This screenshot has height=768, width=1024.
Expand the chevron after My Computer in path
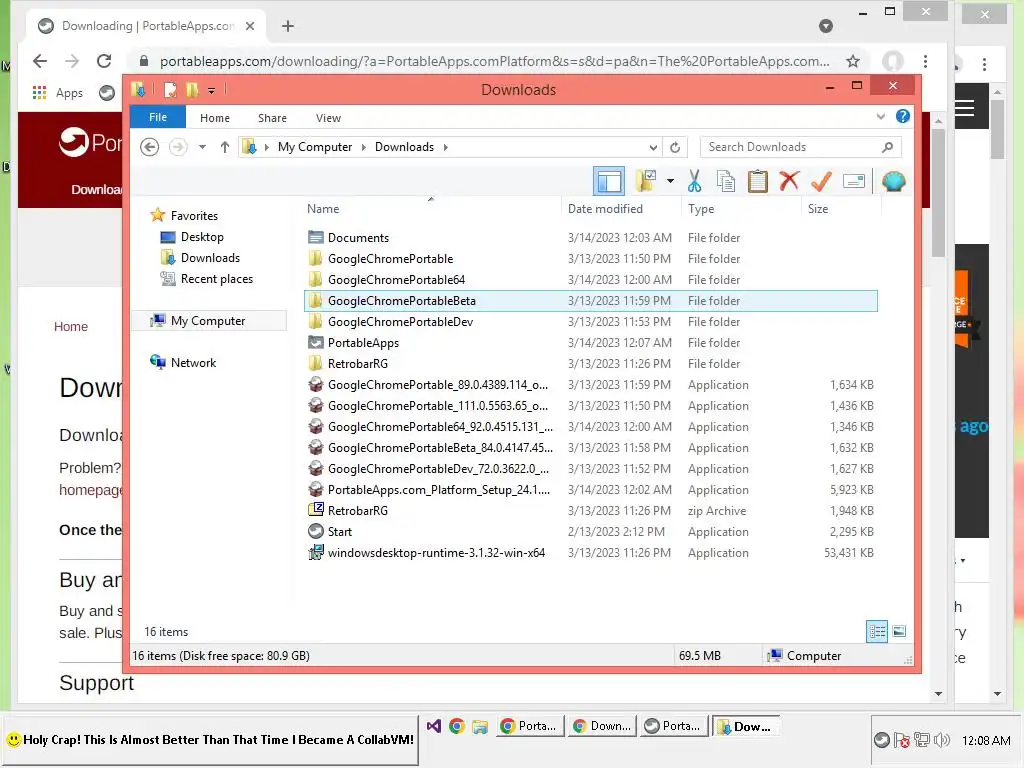(x=364, y=147)
